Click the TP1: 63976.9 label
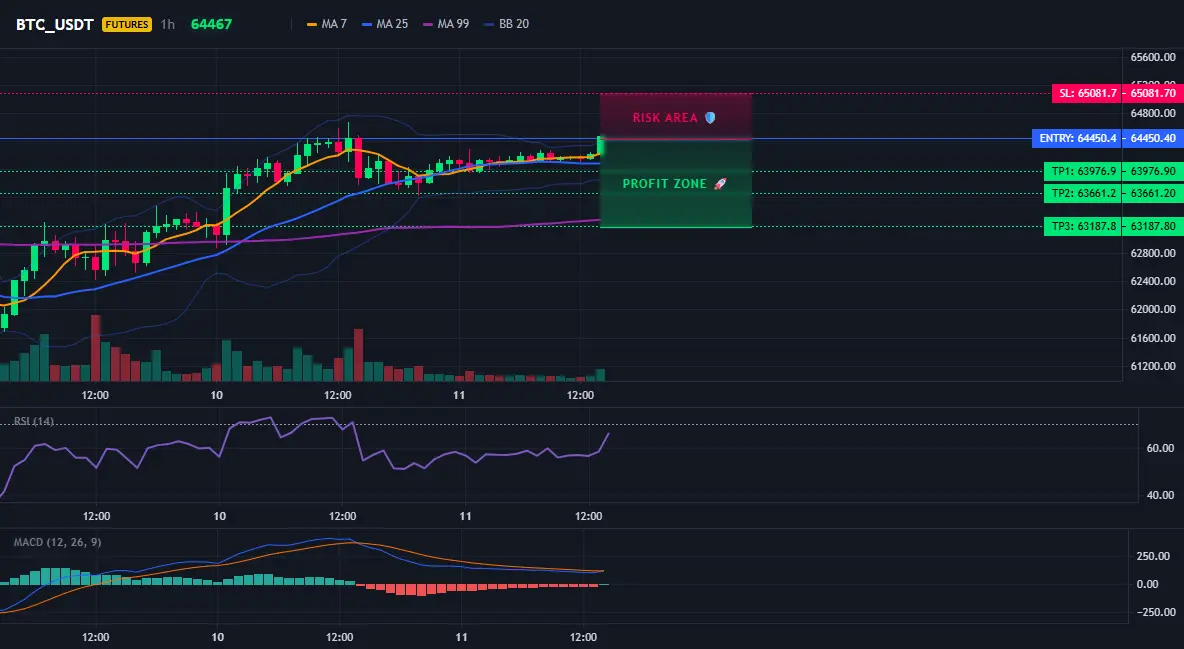The width and height of the screenshot is (1184, 649). pyautogui.click(x=1082, y=172)
